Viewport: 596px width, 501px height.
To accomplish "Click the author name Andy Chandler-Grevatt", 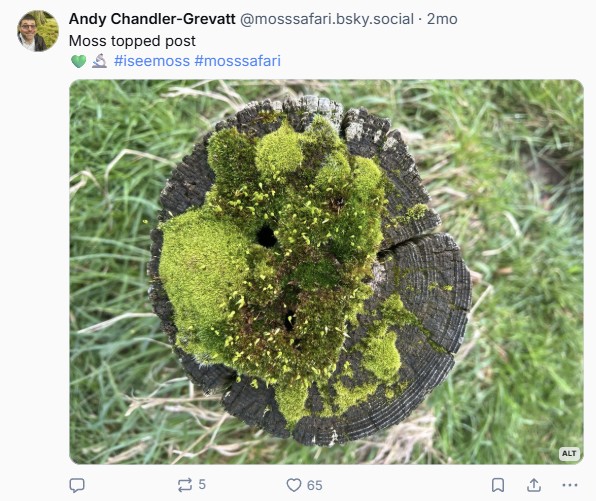I will point(152,19).
